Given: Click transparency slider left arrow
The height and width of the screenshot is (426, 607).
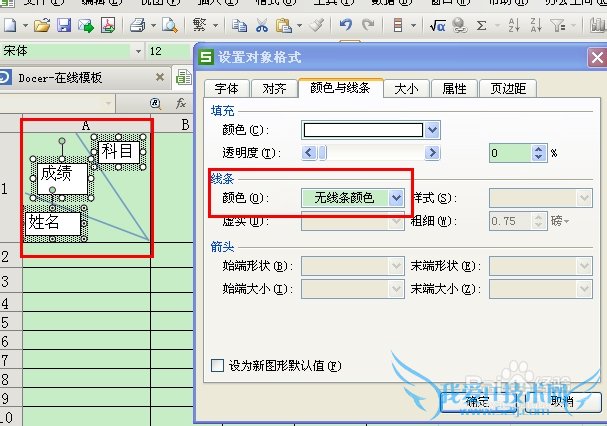Looking at the screenshot, I should click(x=309, y=153).
